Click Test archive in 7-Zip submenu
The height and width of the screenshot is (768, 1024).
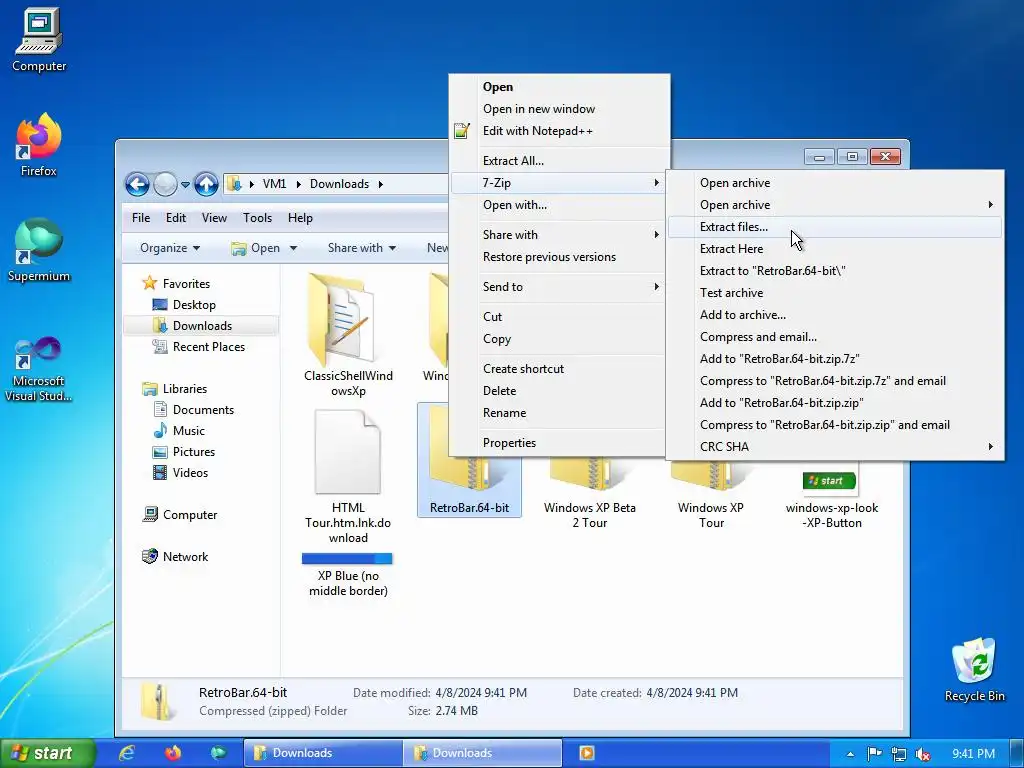point(835,293)
